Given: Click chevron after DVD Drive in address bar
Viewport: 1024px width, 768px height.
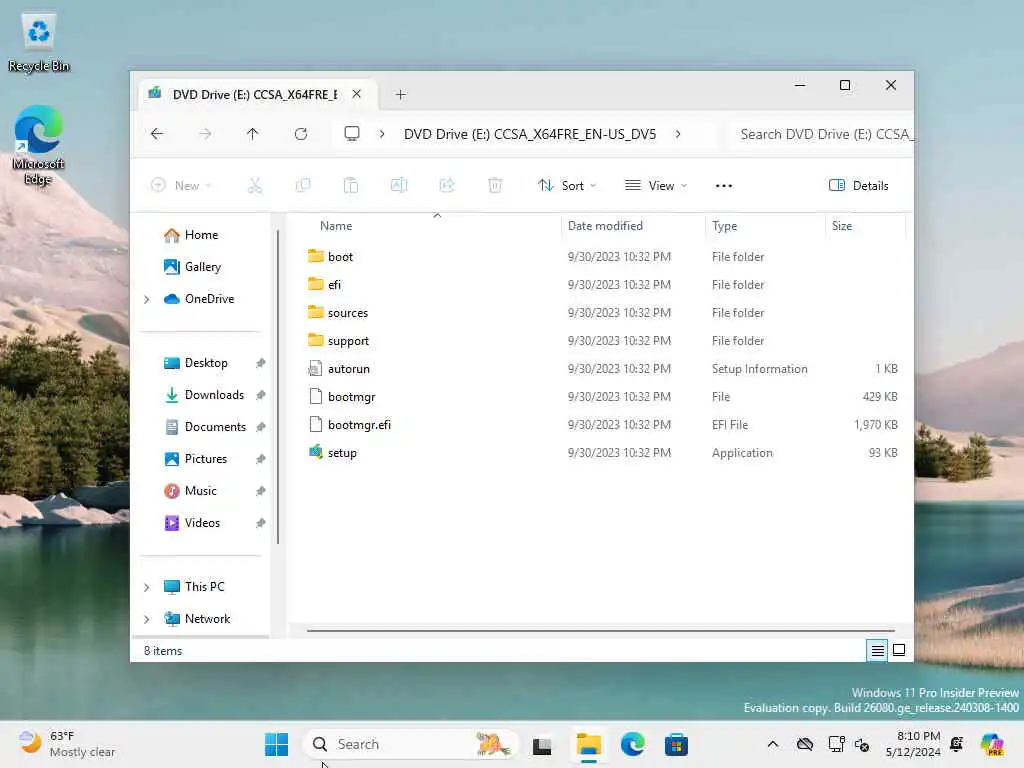Looking at the screenshot, I should point(678,134).
